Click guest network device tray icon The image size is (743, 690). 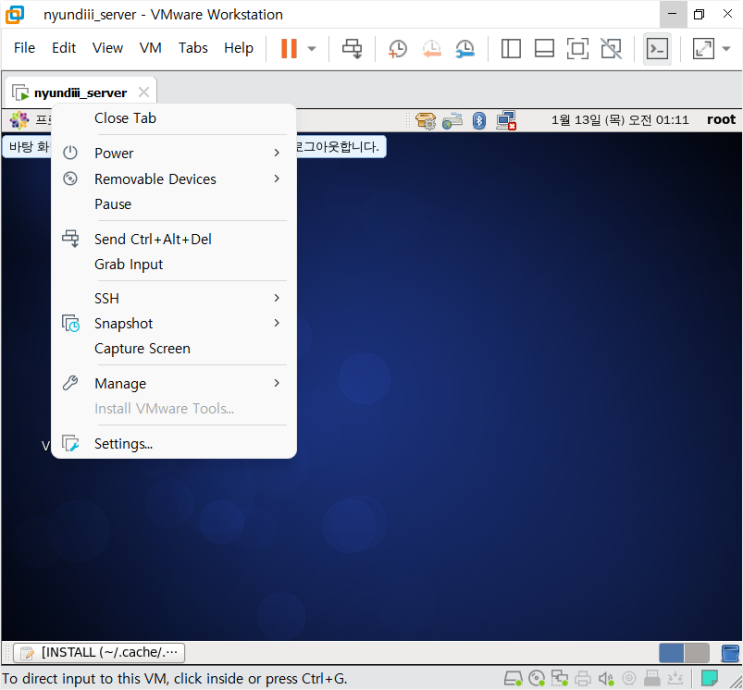[452, 120]
